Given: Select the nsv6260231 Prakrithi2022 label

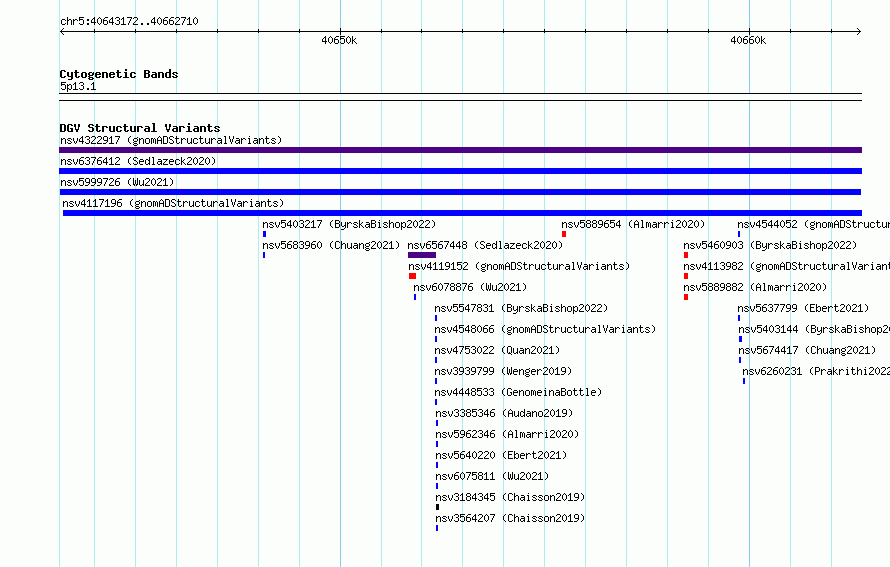Looking at the screenshot, I should [816, 371].
